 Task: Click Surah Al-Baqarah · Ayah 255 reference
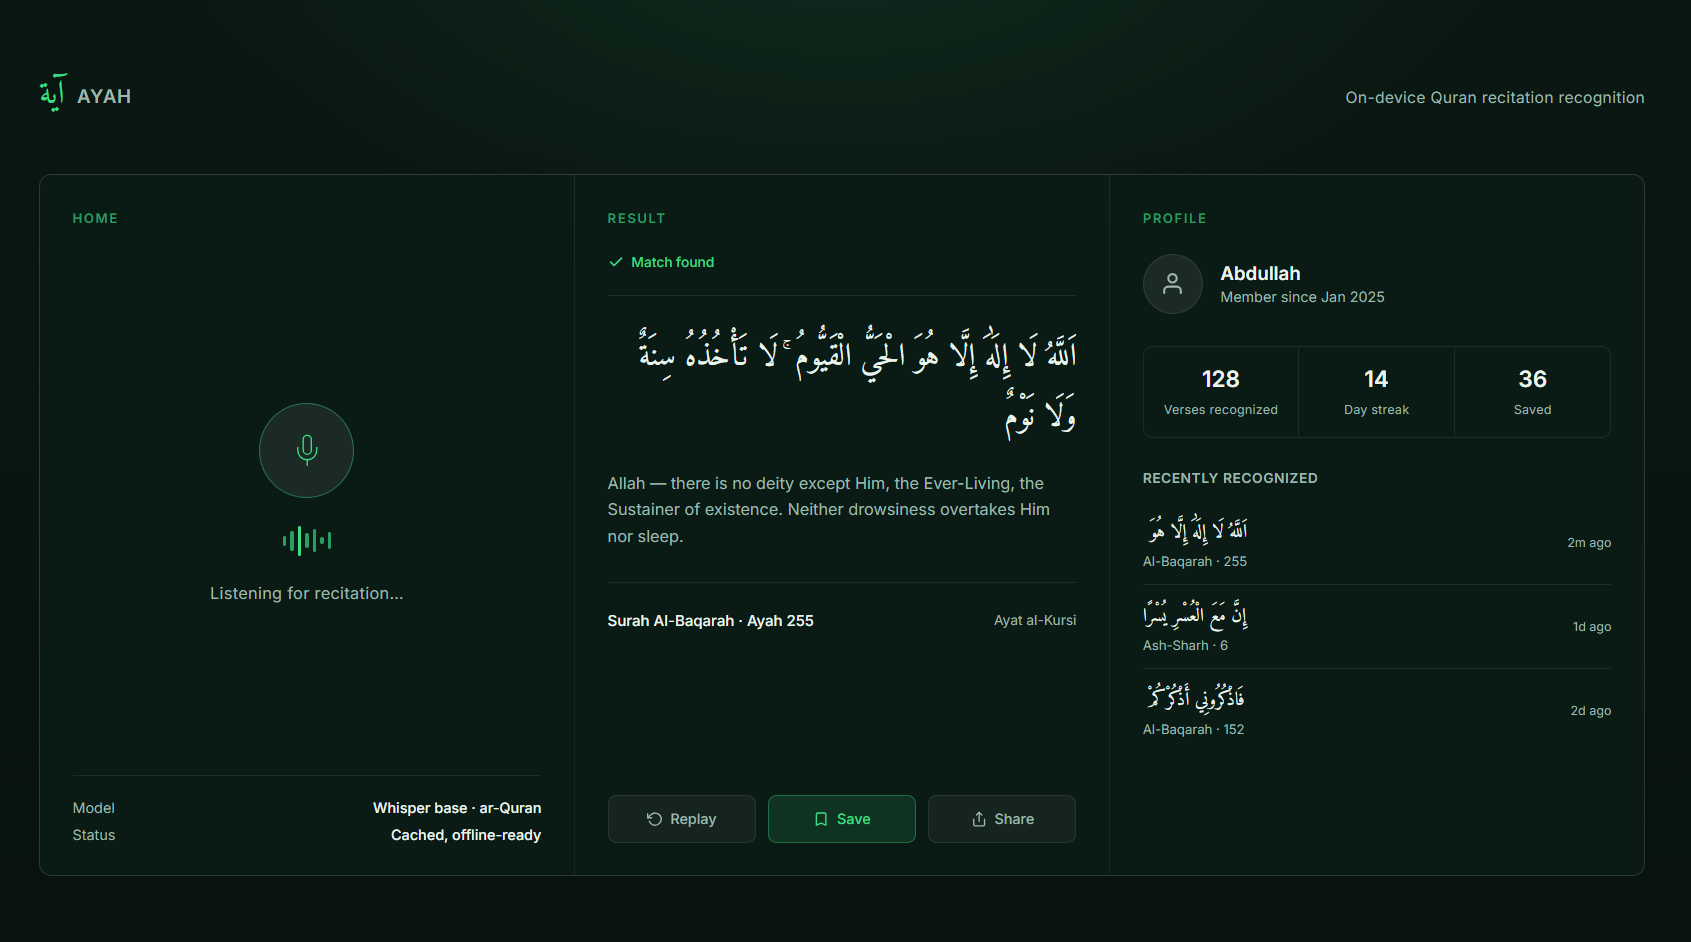(x=710, y=621)
